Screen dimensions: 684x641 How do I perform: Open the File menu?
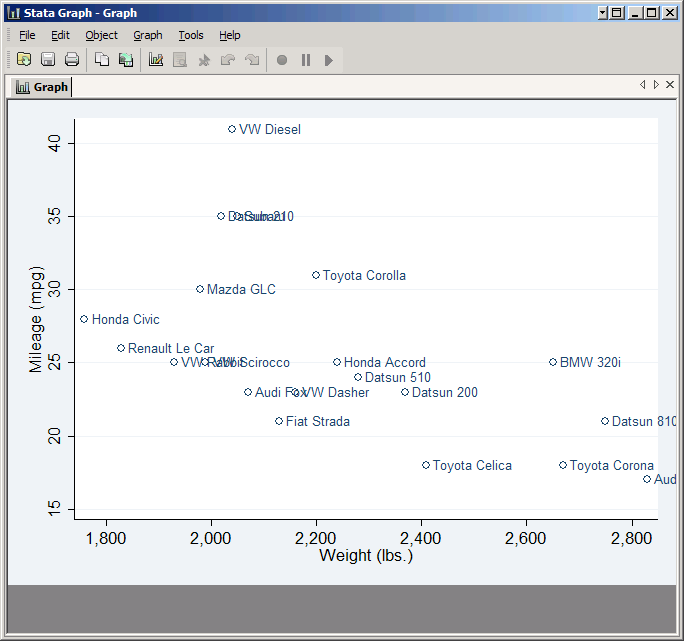pos(27,35)
